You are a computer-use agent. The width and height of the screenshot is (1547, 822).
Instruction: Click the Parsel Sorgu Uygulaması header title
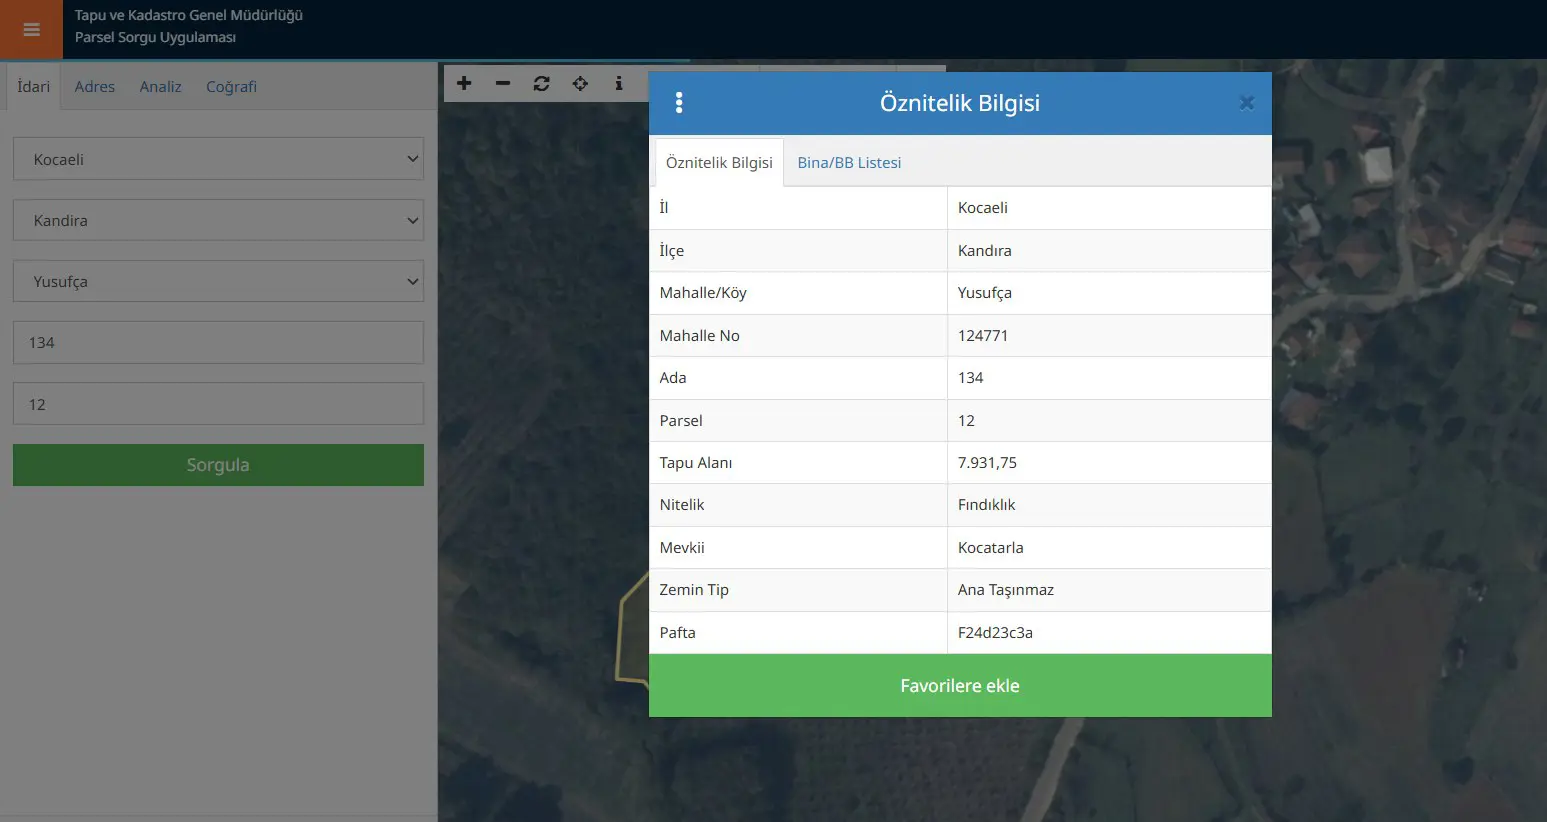tap(155, 37)
